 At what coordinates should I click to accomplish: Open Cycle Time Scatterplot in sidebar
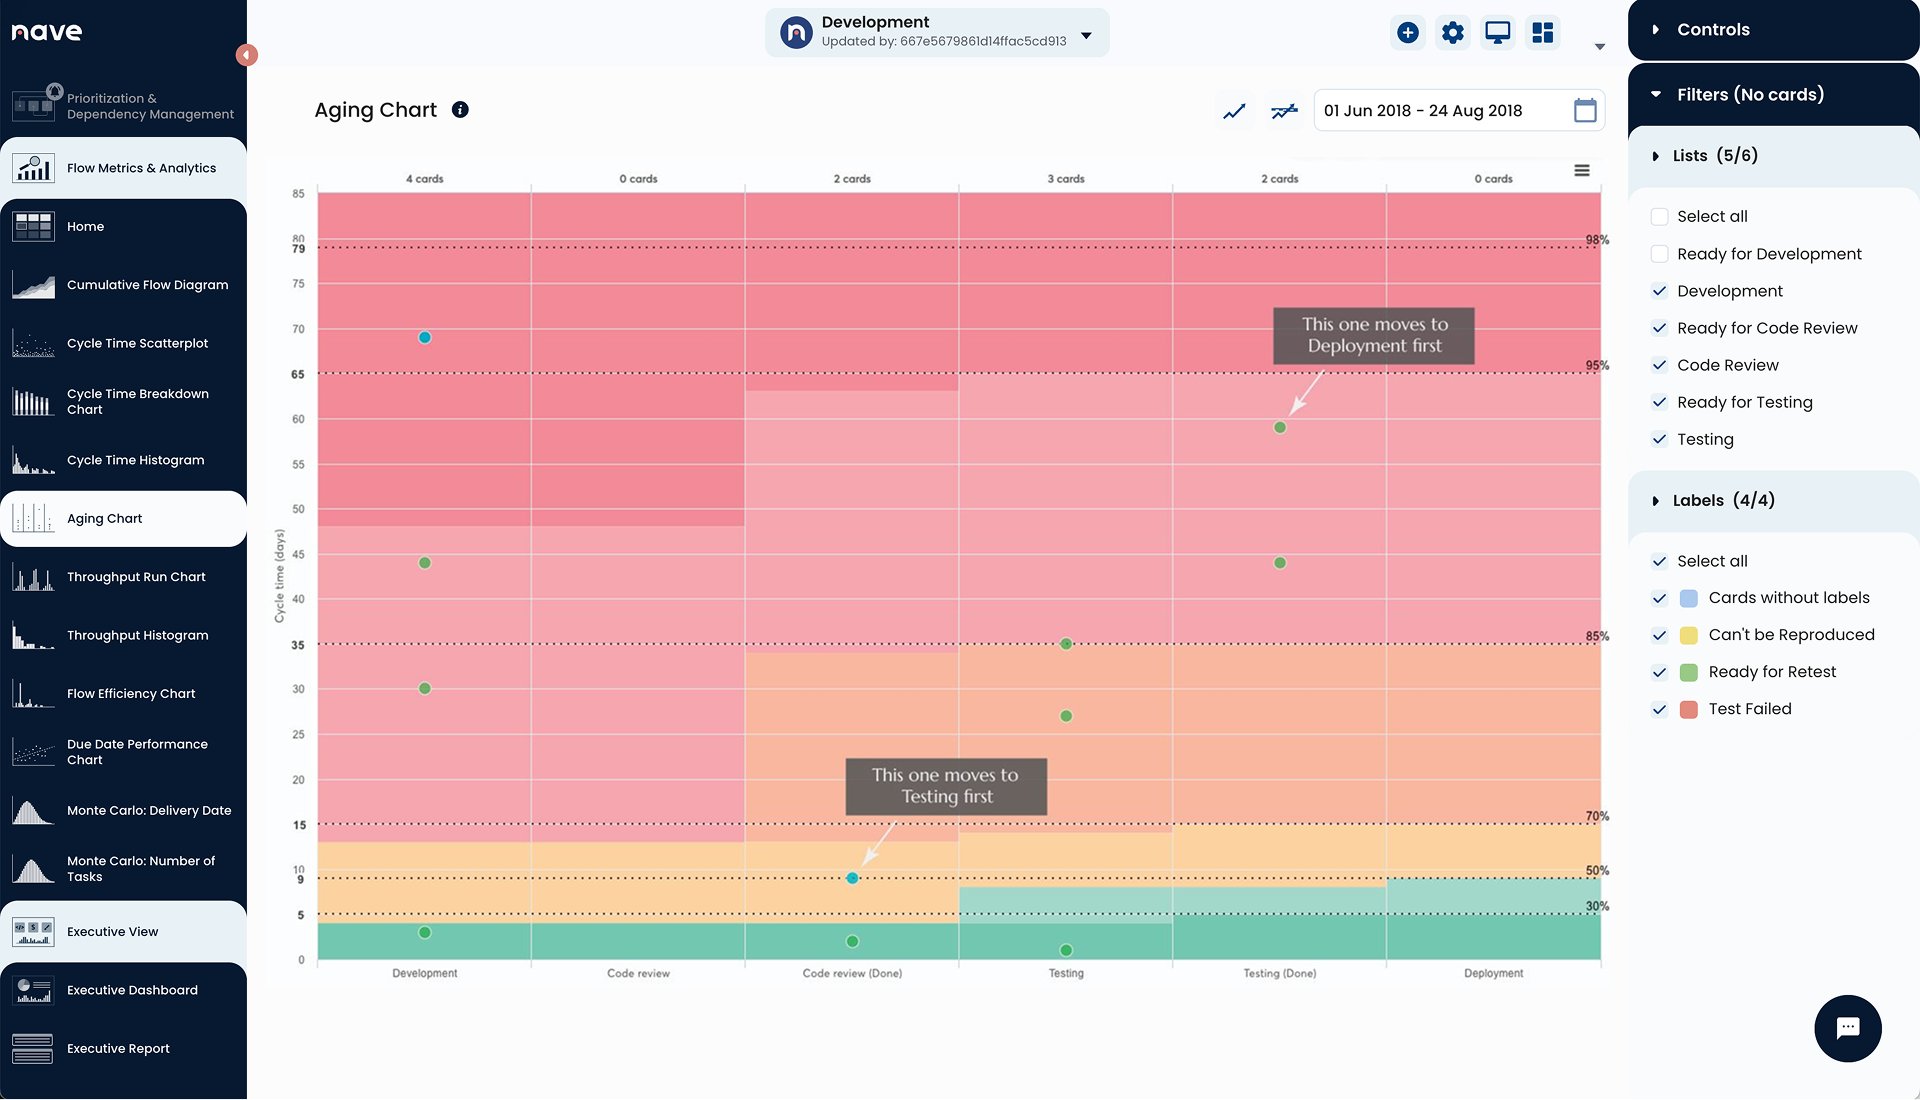(137, 343)
